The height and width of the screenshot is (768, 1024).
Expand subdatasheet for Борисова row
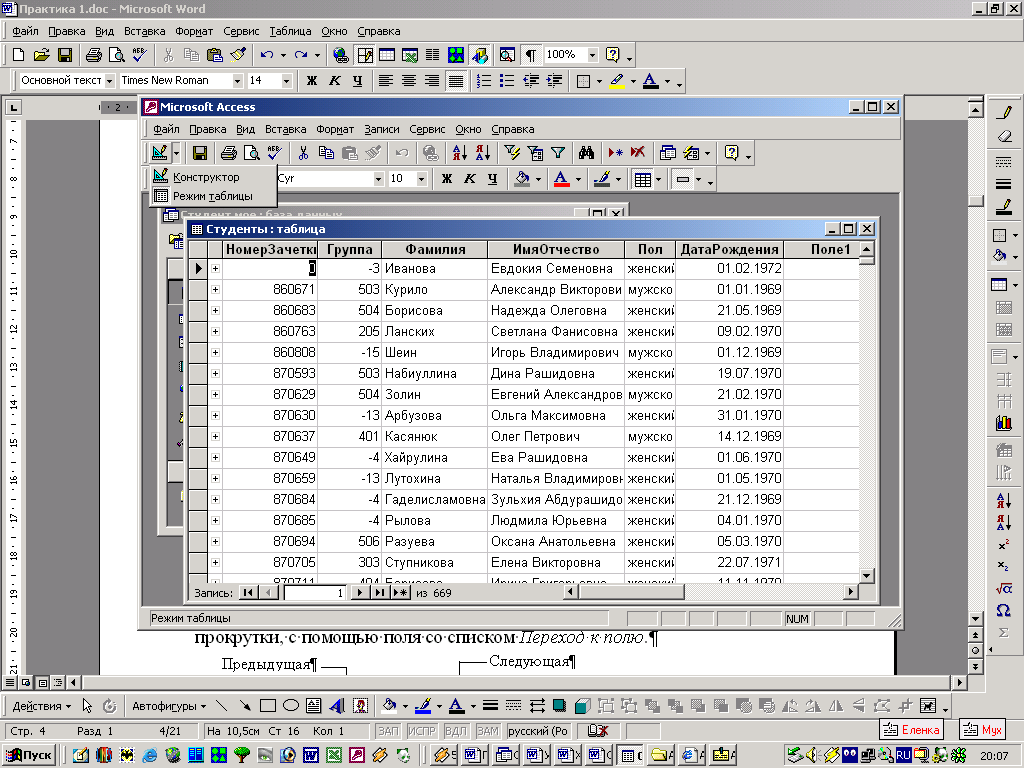coord(216,310)
